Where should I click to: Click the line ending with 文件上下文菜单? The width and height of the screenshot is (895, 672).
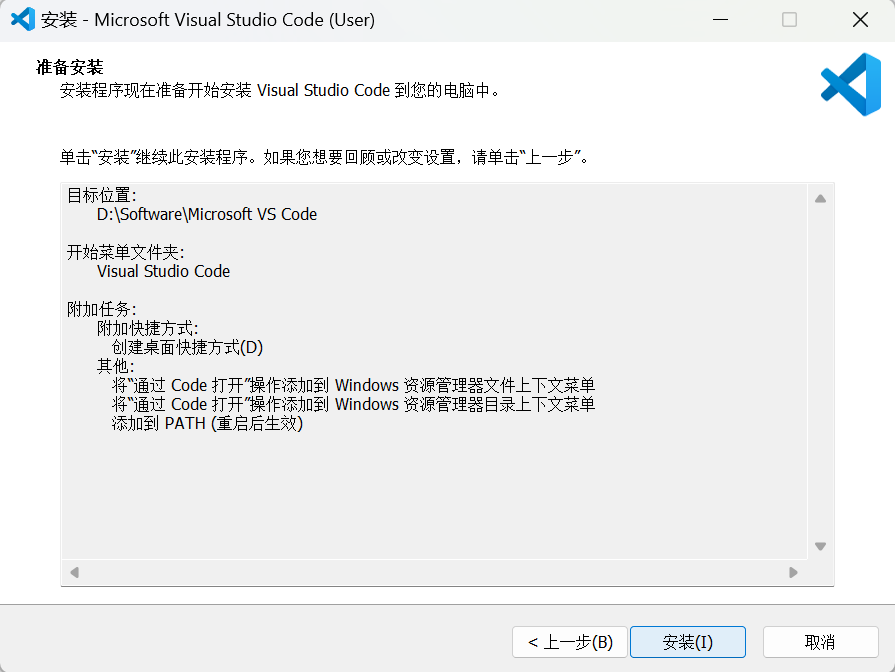[353, 385]
